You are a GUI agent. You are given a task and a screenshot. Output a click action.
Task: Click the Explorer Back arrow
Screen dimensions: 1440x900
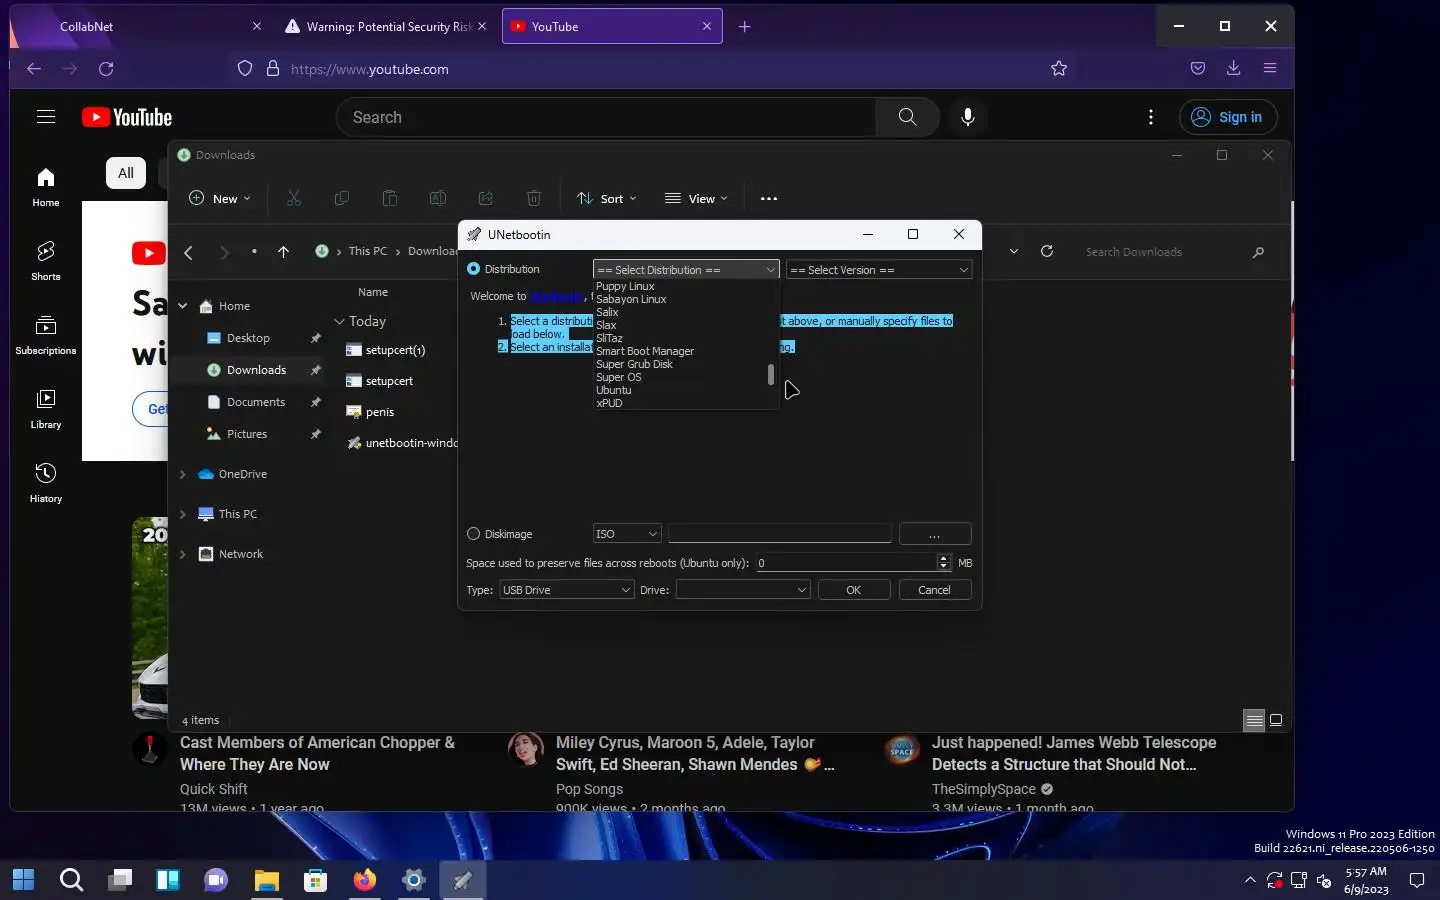click(x=188, y=252)
